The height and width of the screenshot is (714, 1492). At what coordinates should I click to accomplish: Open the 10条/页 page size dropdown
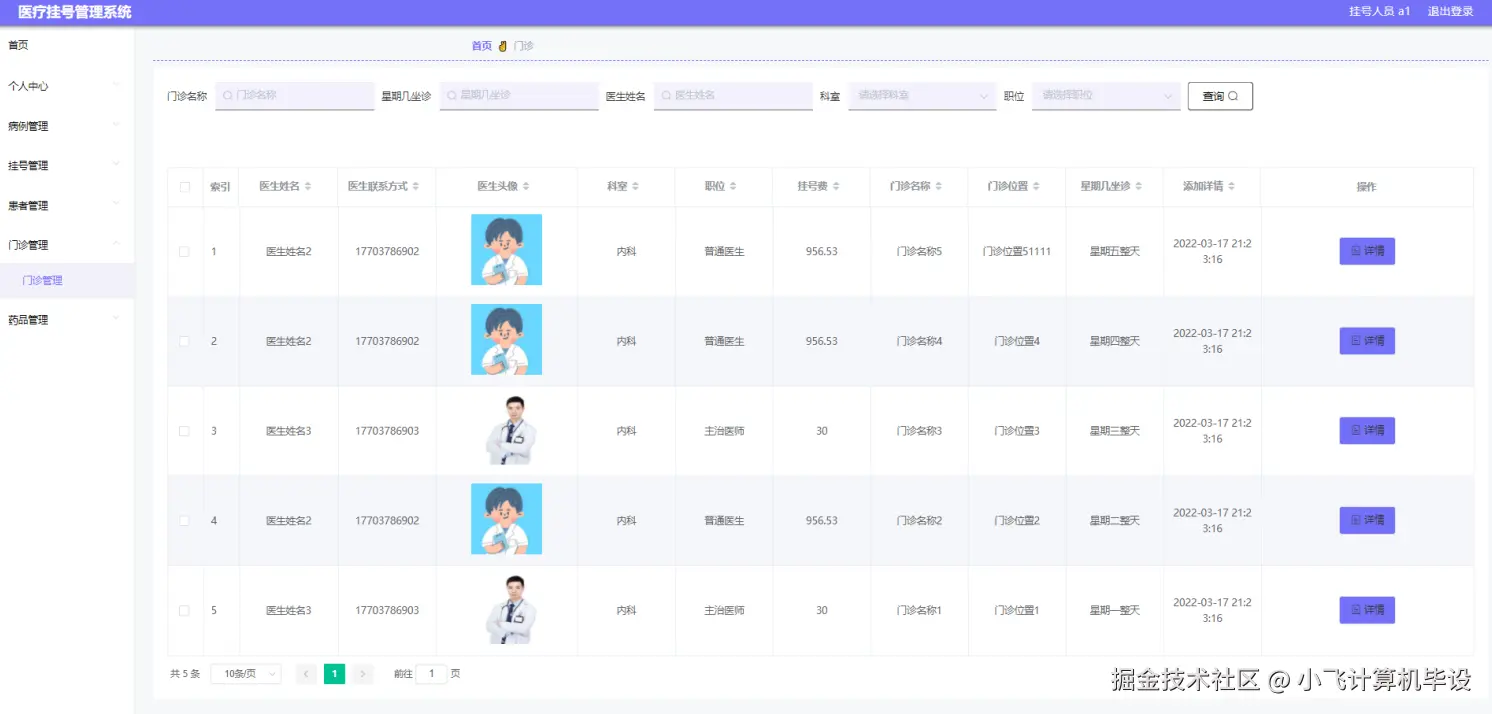tap(246, 674)
